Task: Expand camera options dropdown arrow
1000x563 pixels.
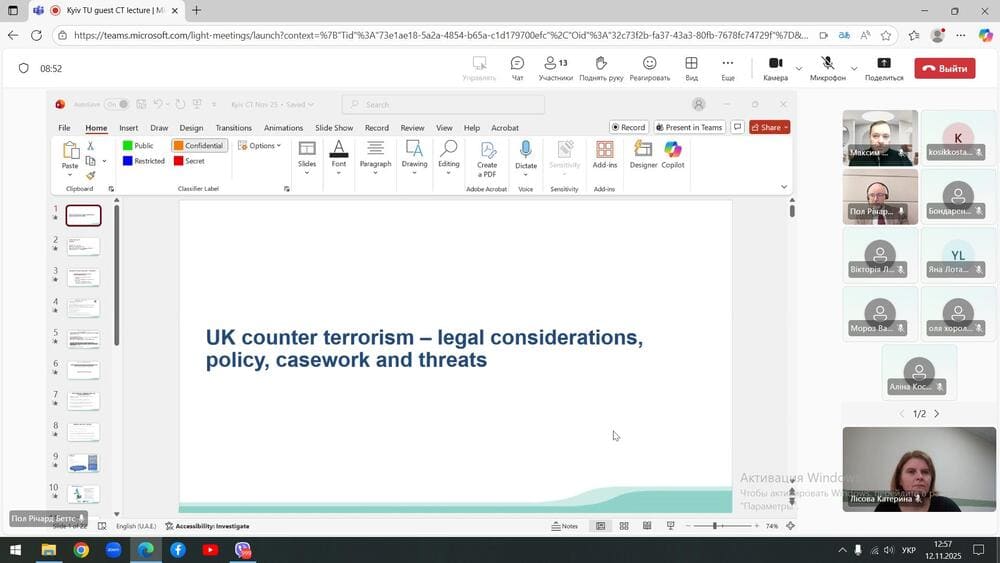Action: point(798,69)
